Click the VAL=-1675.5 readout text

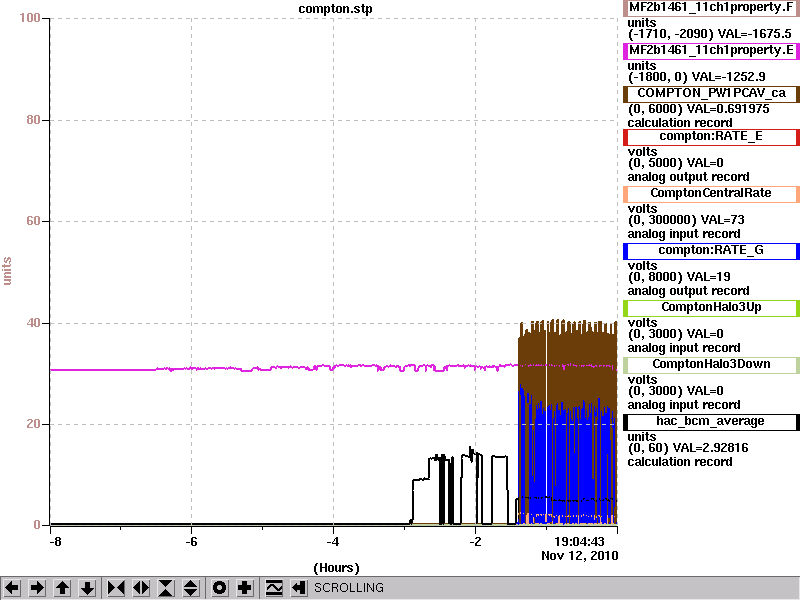coord(755,34)
